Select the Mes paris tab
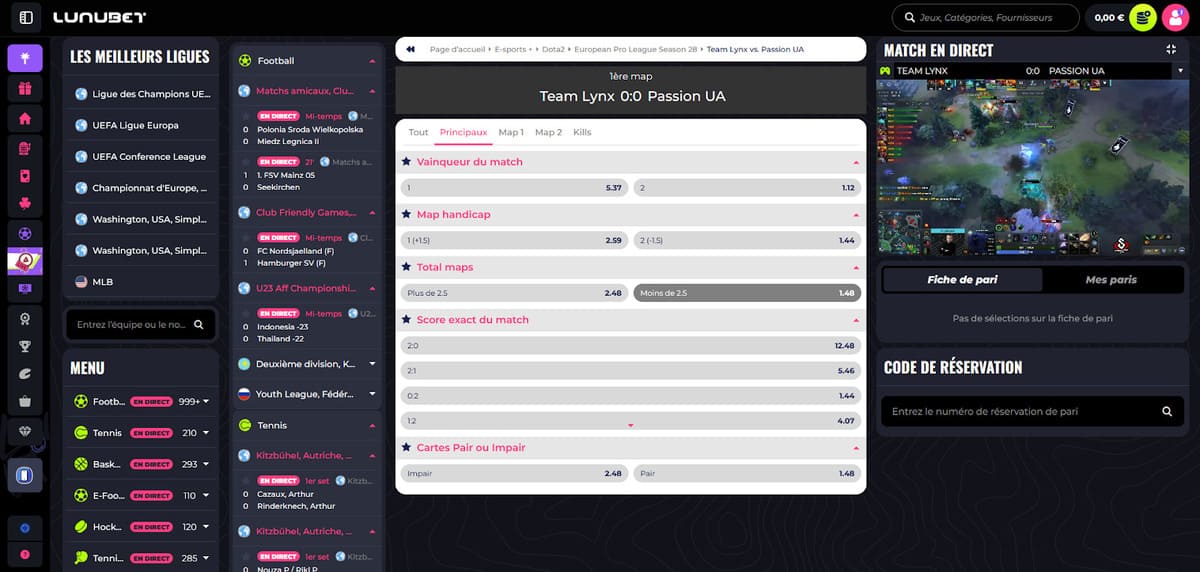 pos(1110,280)
